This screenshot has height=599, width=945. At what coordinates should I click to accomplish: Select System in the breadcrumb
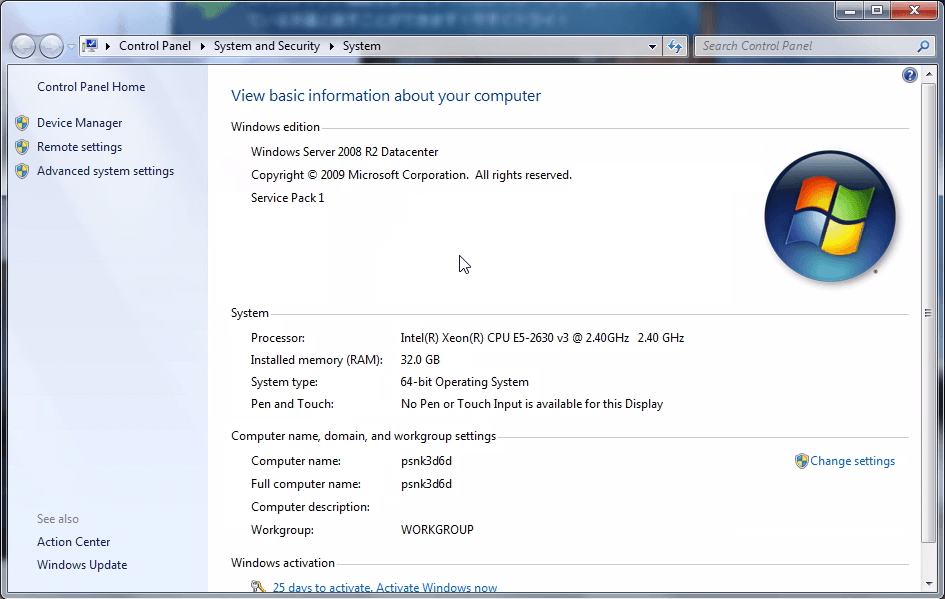362,46
